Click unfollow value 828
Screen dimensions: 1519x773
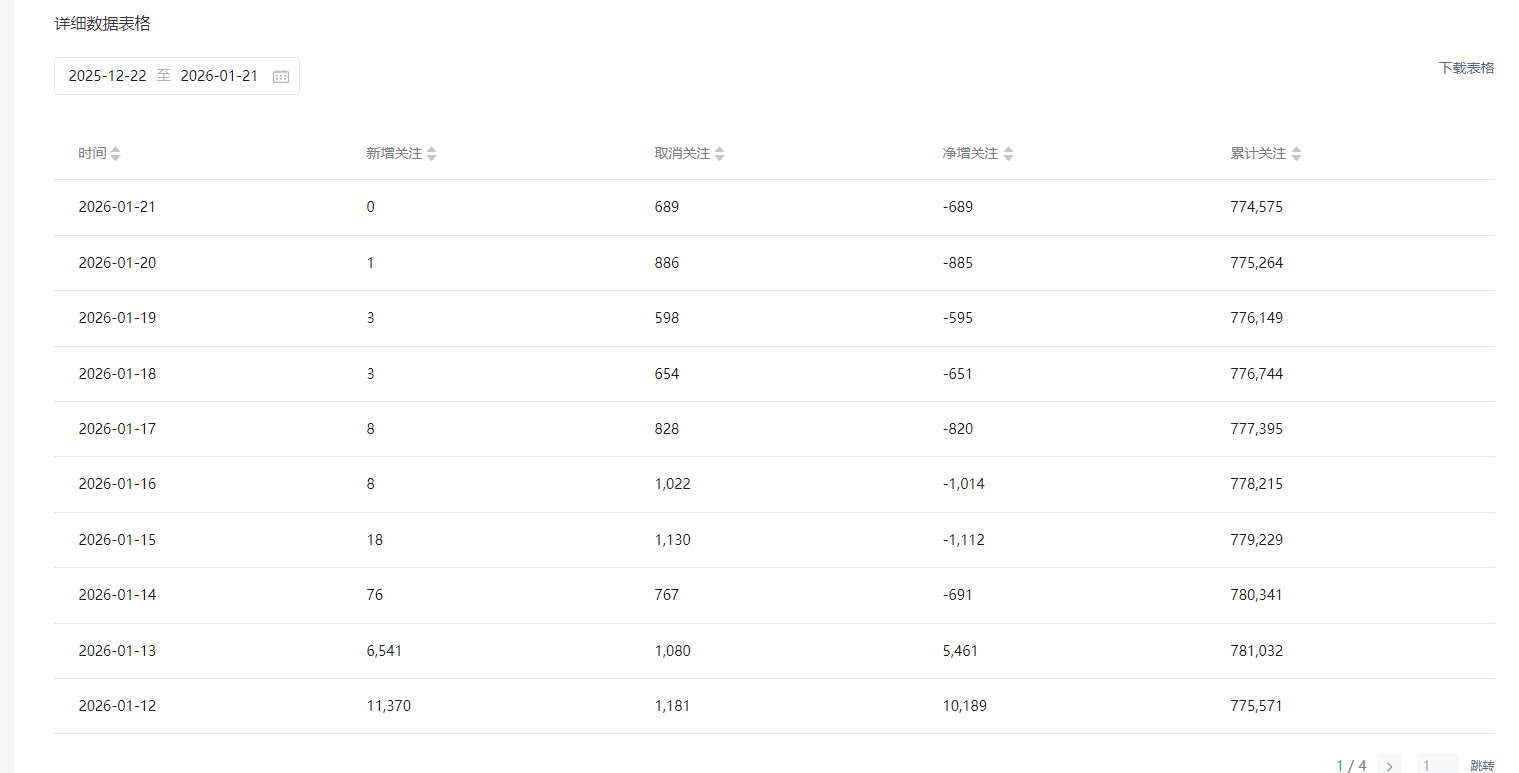coord(667,429)
